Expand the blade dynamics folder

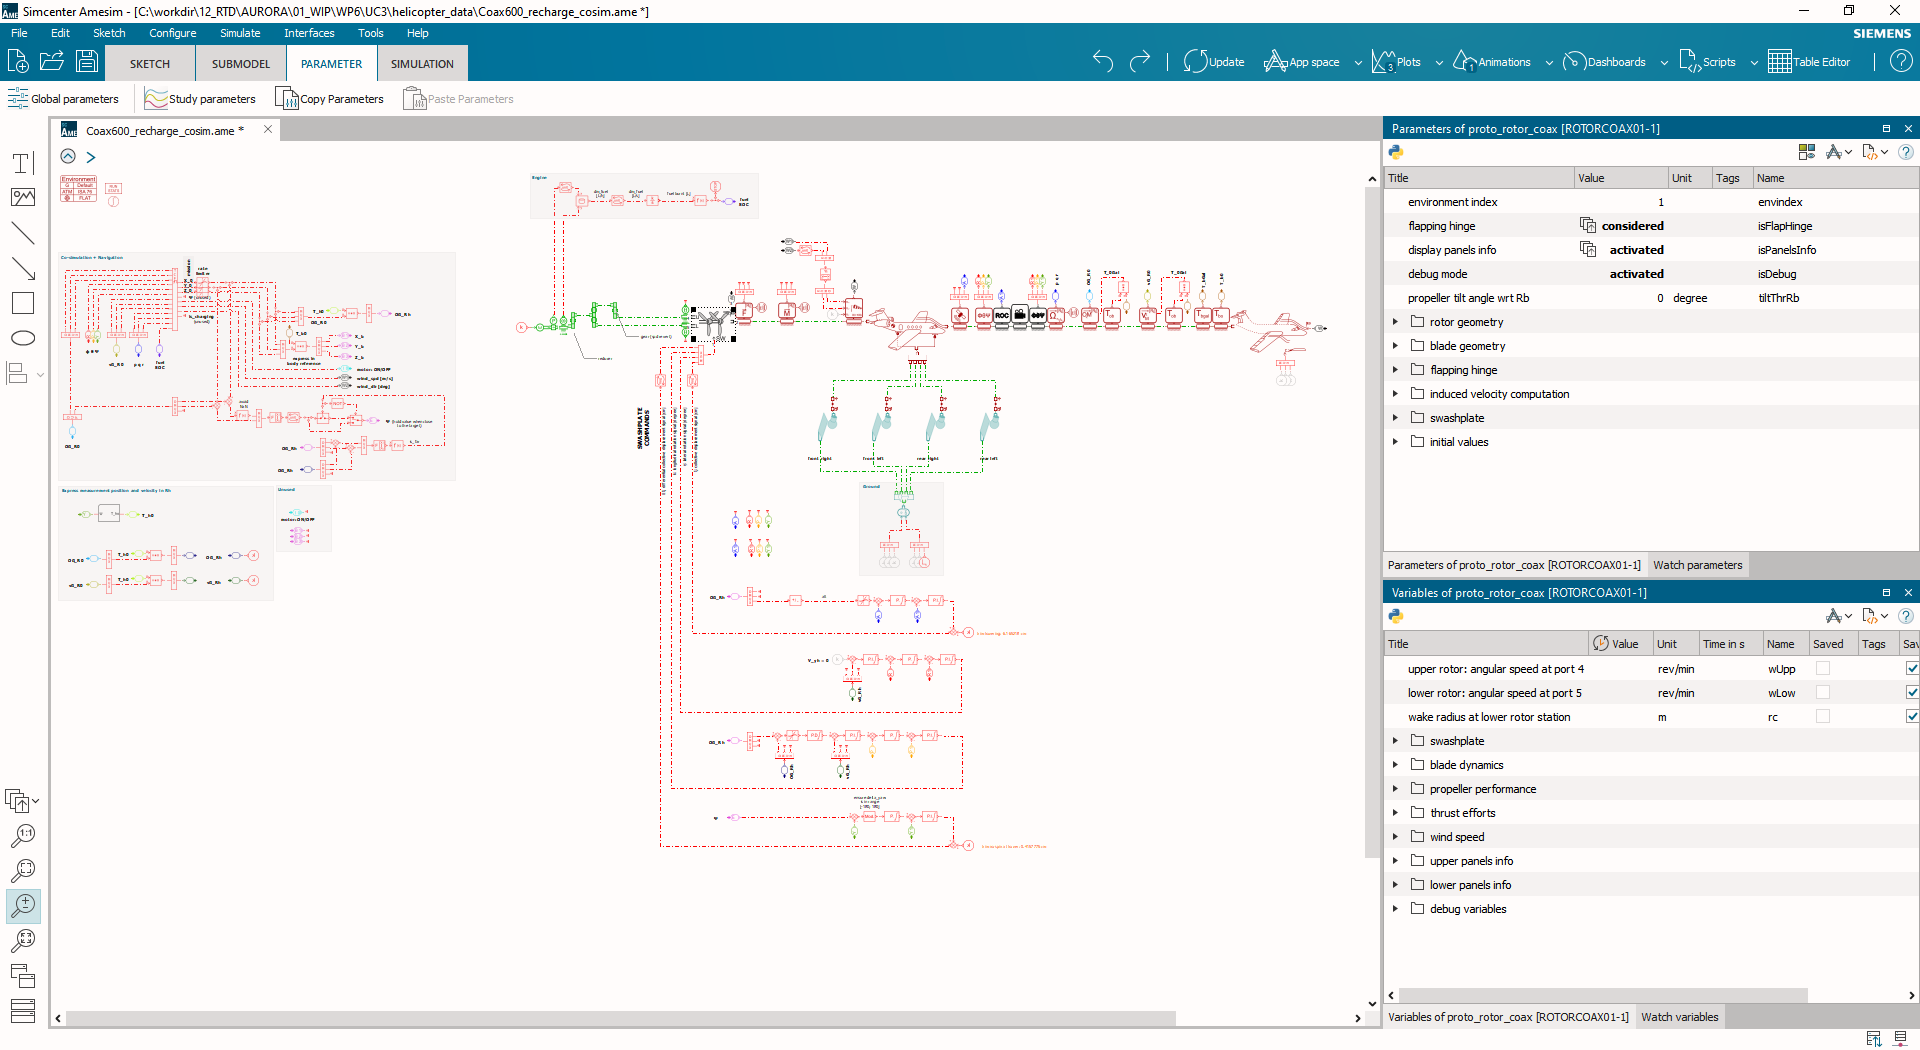(x=1396, y=764)
